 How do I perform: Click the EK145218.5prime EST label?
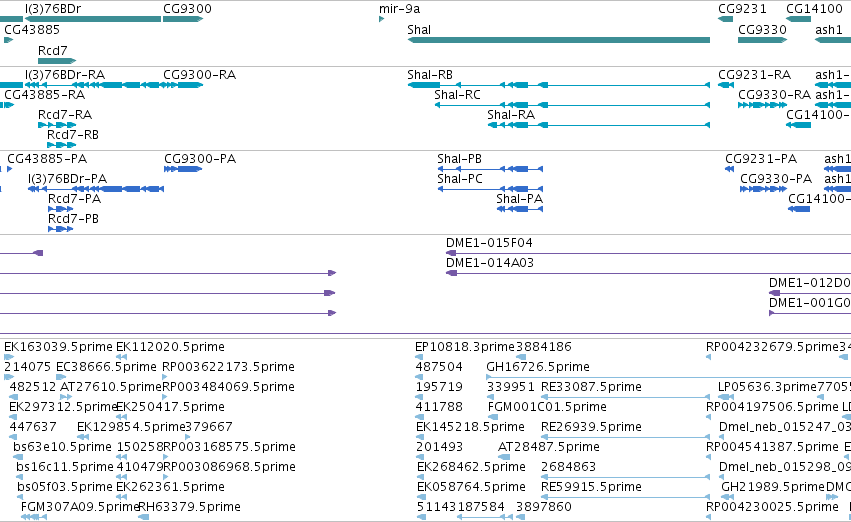470,427
